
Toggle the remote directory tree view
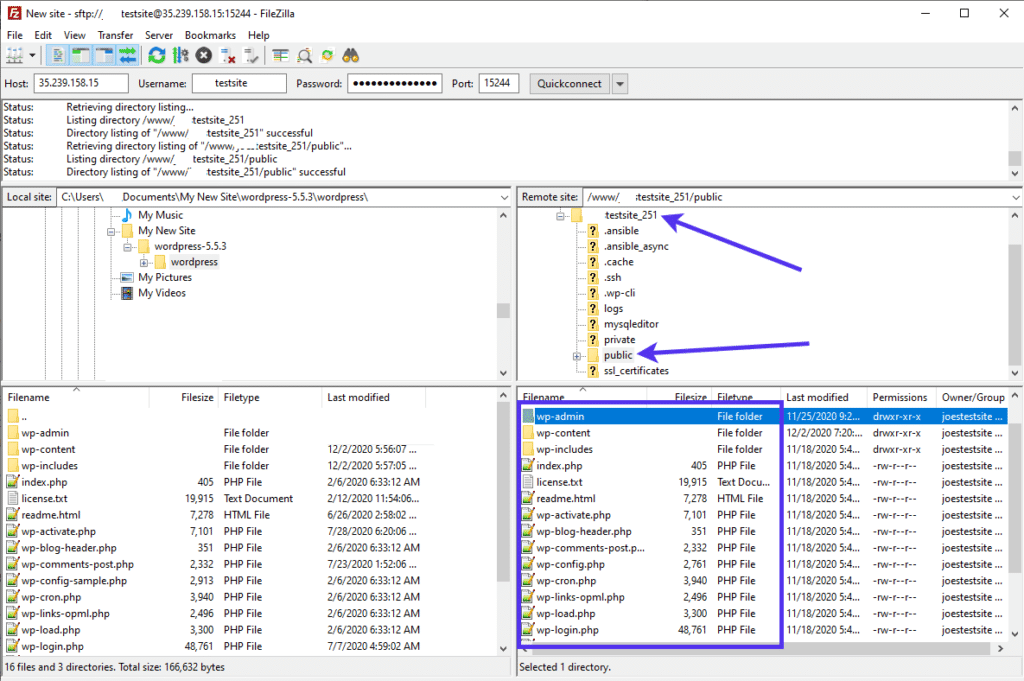click(103, 55)
